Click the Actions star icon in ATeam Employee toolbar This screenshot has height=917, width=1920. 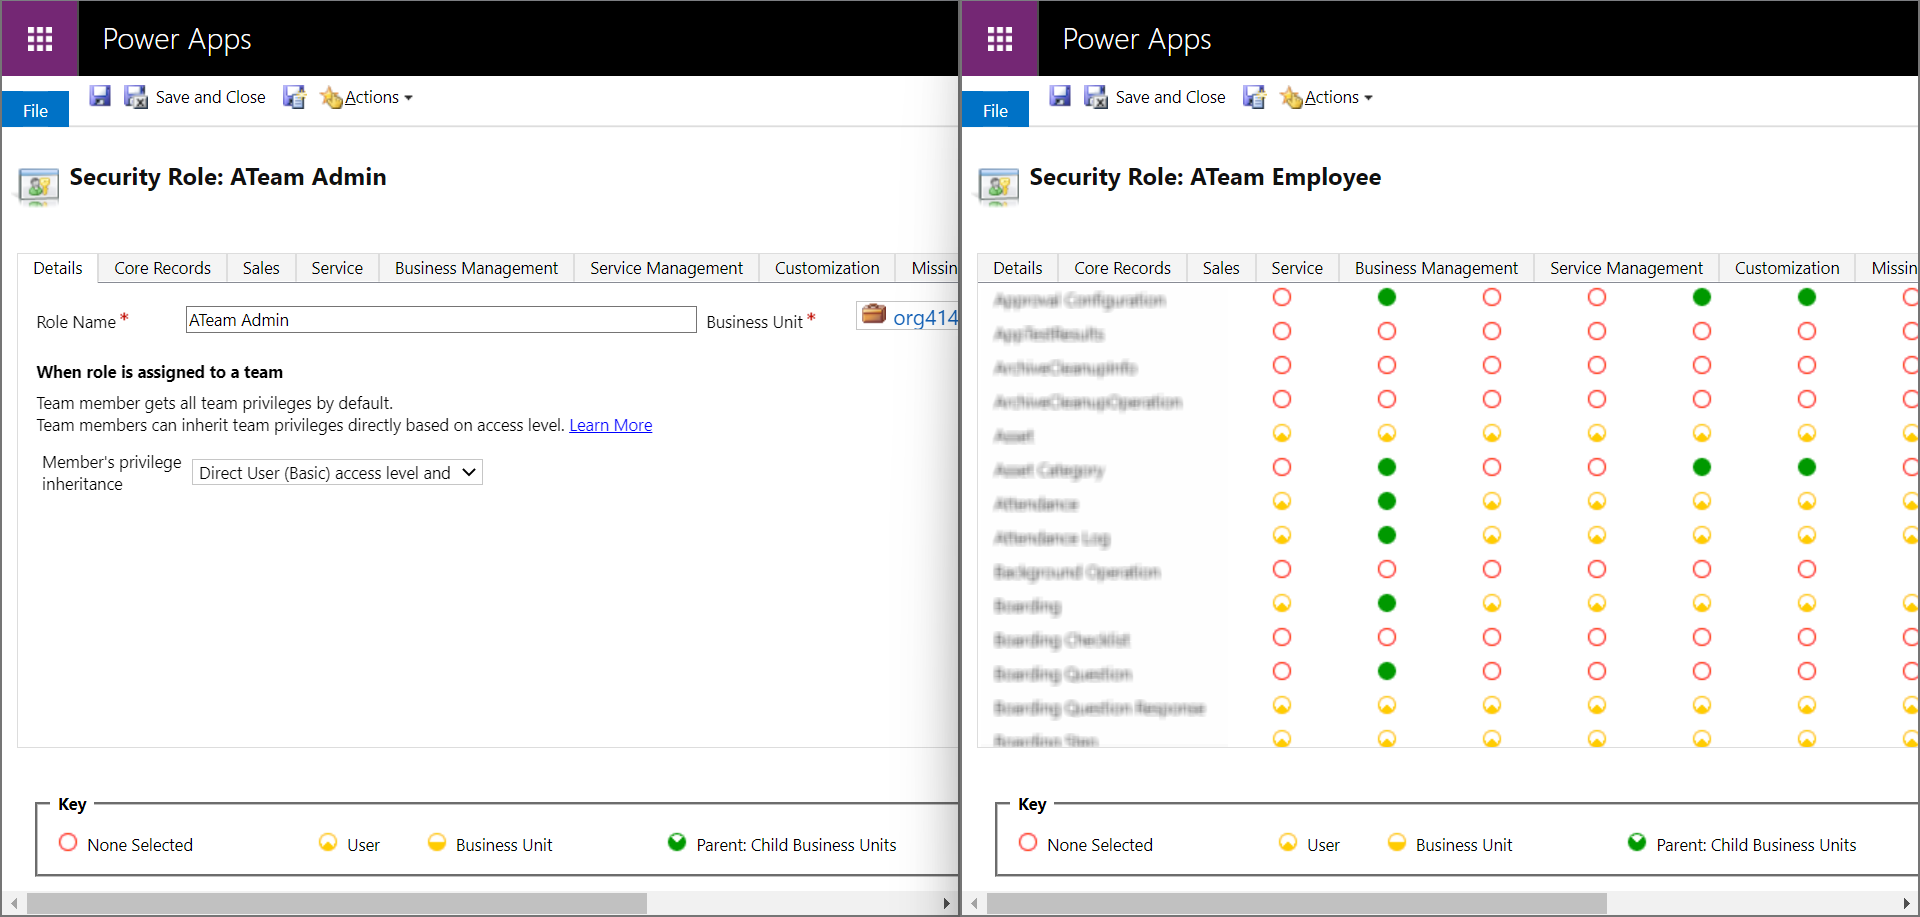point(1292,97)
